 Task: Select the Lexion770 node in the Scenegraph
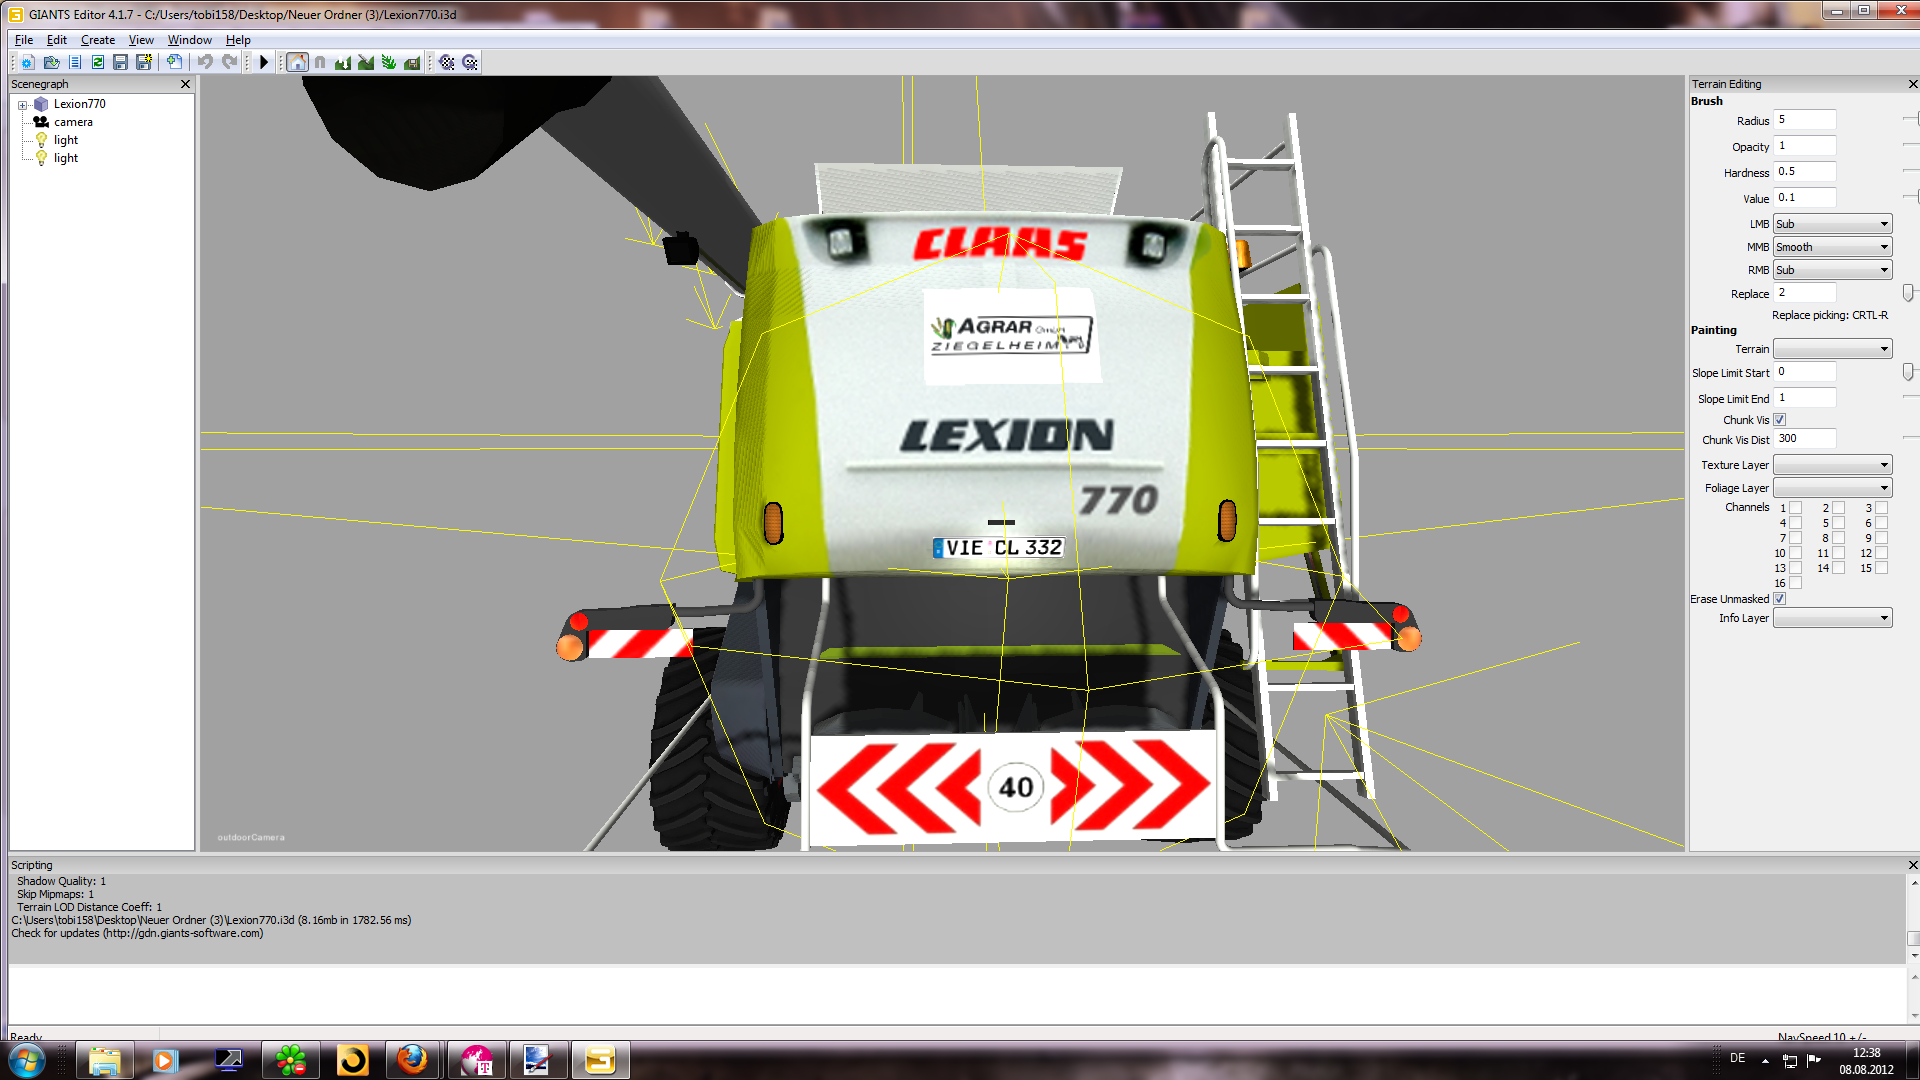tap(80, 104)
